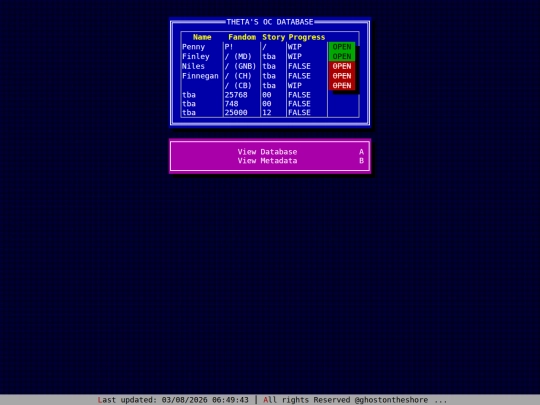The width and height of the screenshot is (540, 405).
Task: Select the View Database menu option
Action: point(267,152)
